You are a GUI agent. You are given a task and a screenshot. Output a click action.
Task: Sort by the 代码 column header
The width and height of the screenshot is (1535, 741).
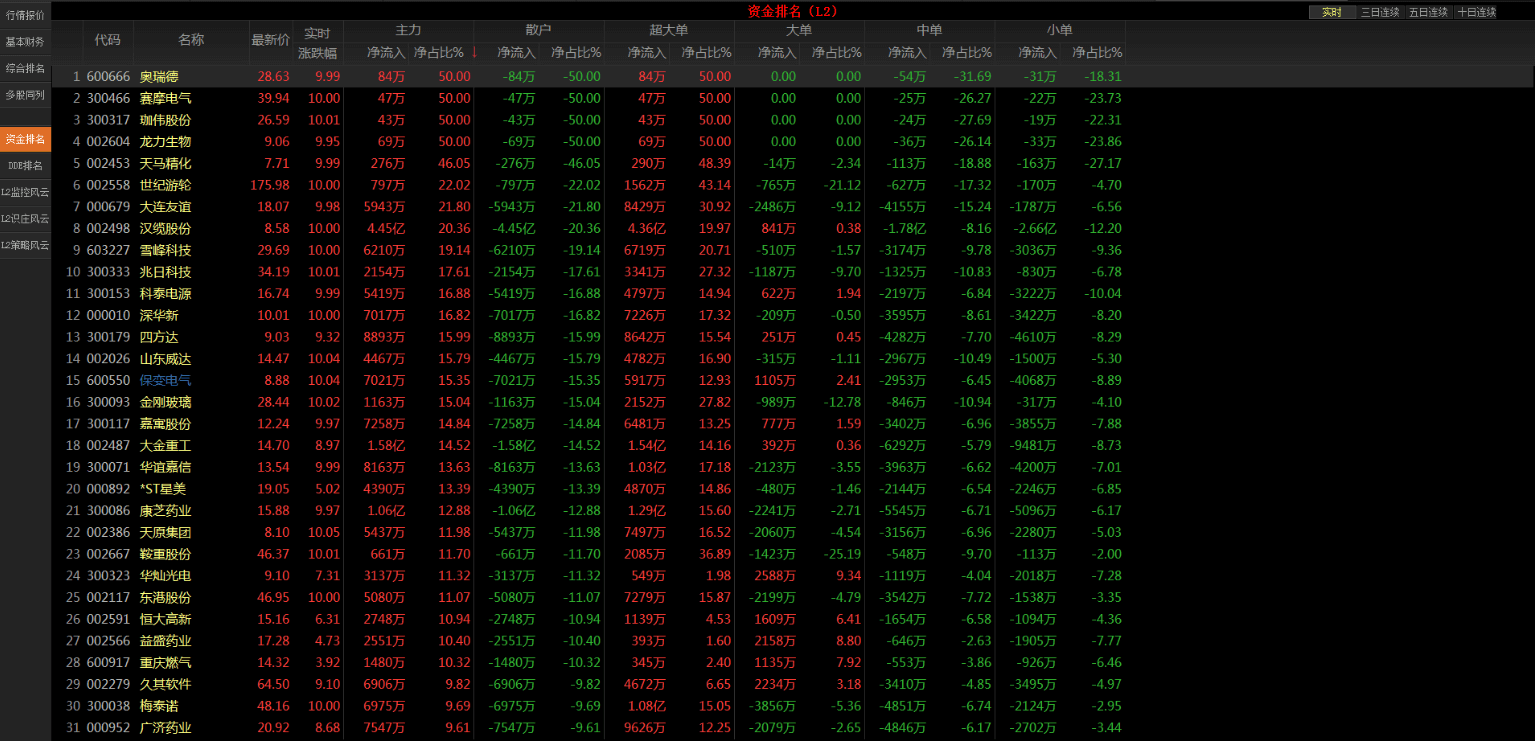108,40
